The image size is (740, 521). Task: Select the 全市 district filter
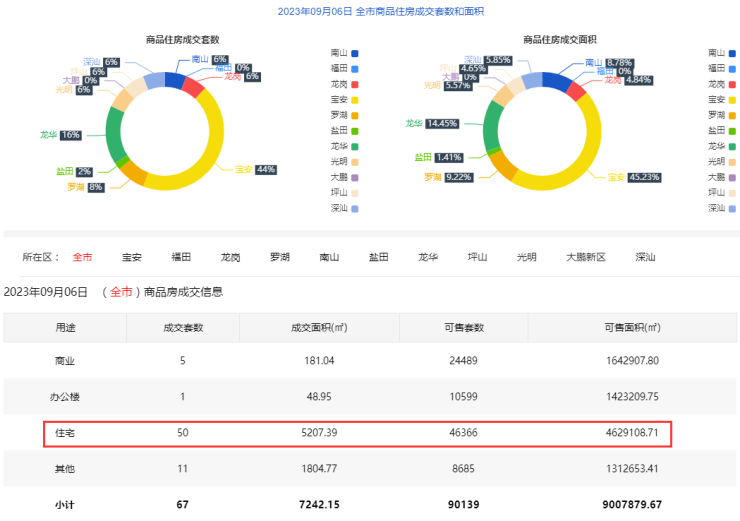(x=82, y=257)
